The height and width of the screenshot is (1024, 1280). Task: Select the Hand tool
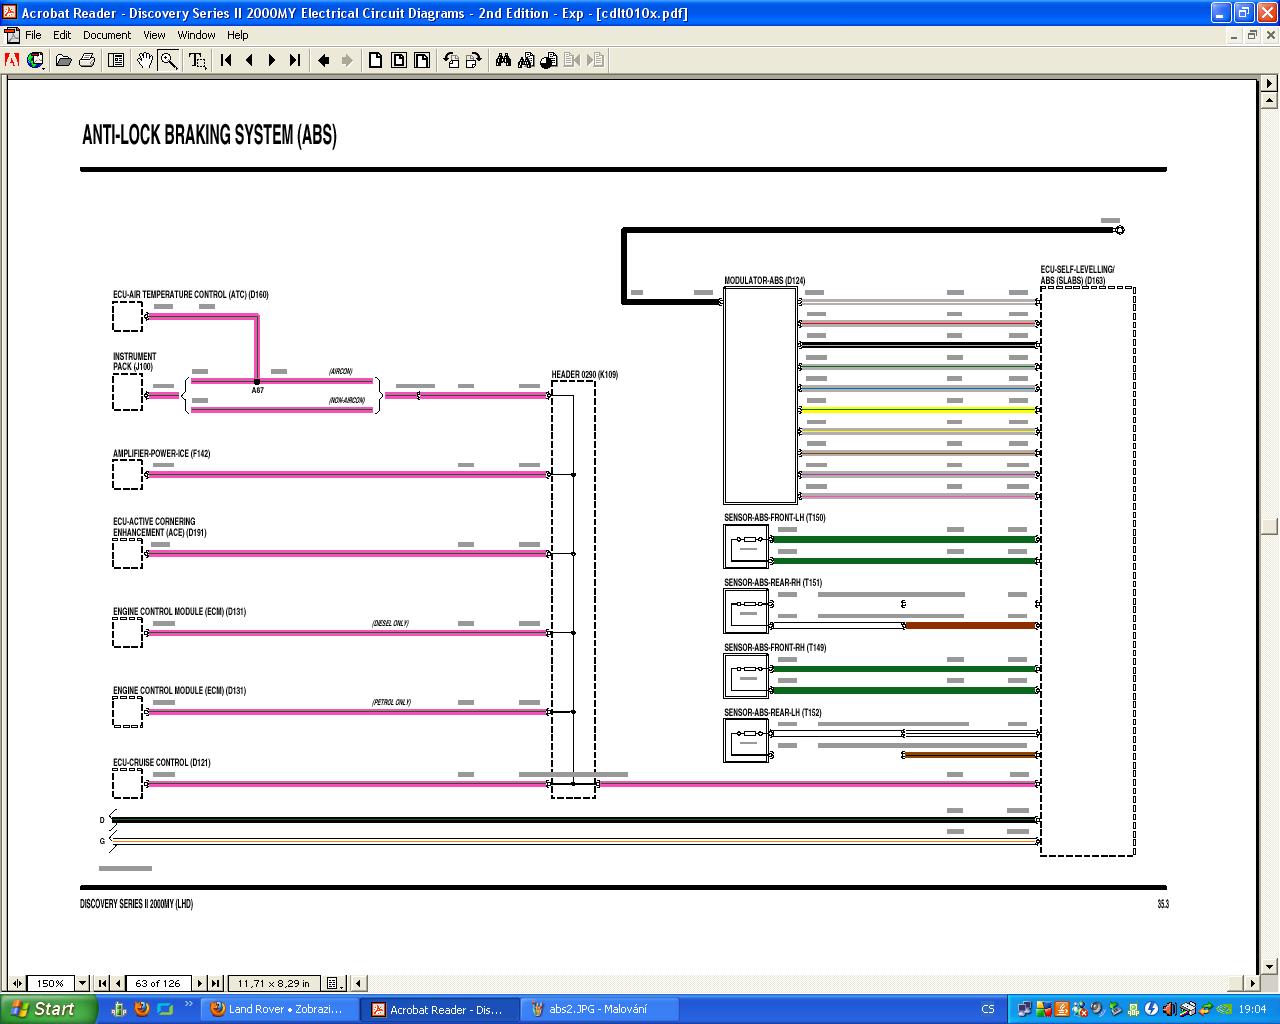coord(145,61)
